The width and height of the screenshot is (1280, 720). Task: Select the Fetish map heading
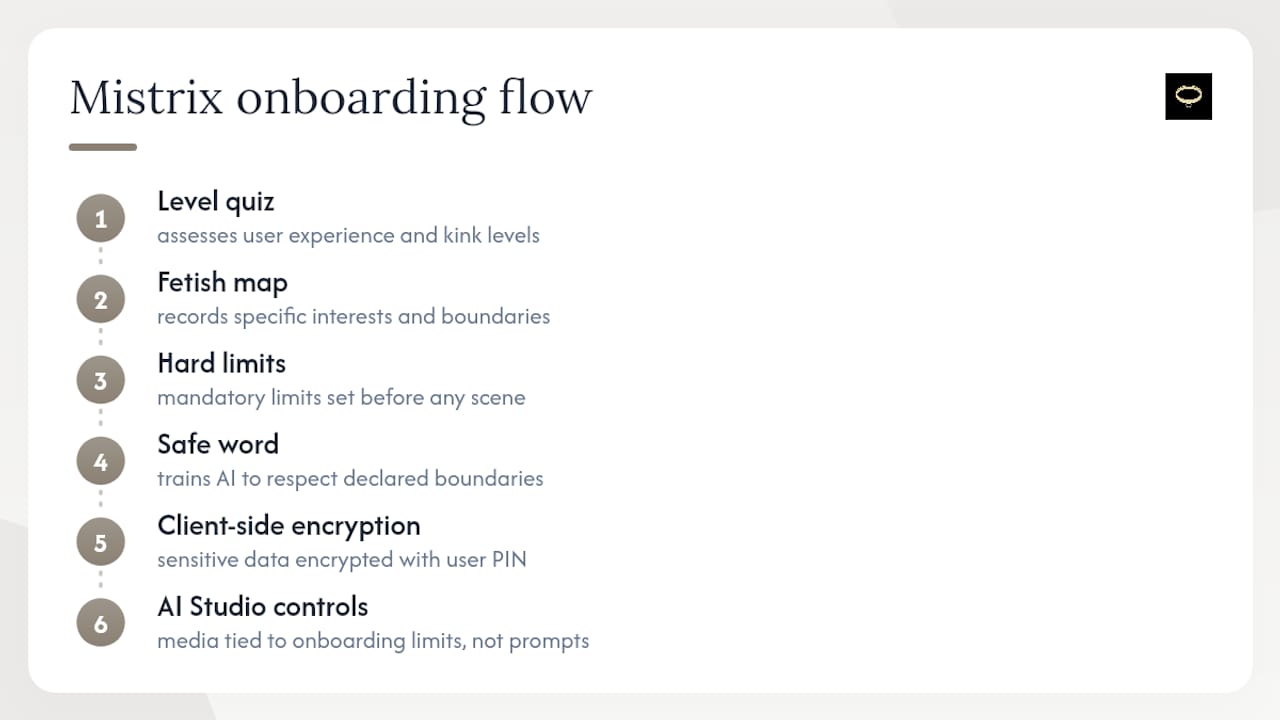click(223, 283)
